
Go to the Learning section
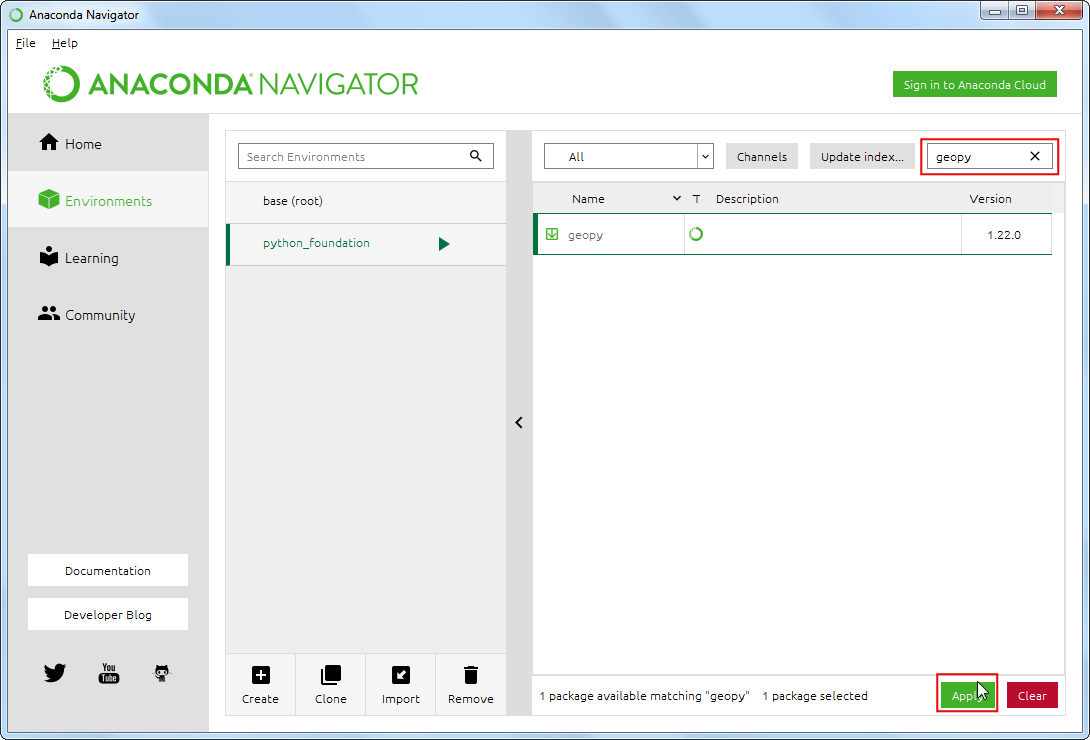tap(108, 257)
